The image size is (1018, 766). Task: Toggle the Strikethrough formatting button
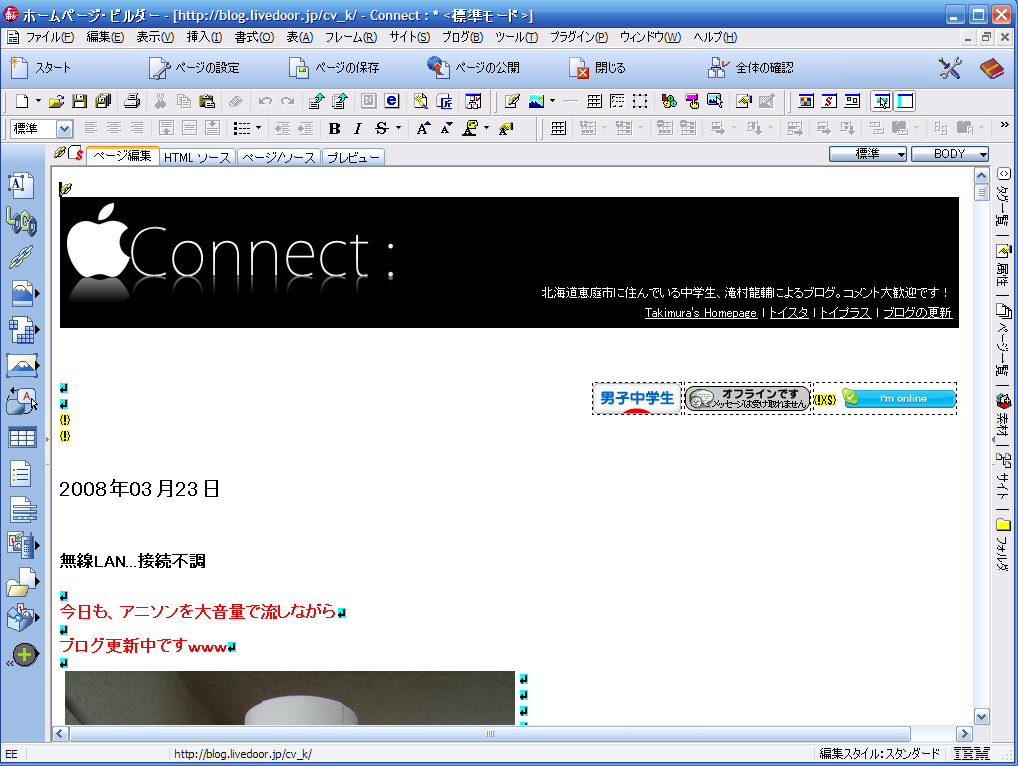point(382,129)
